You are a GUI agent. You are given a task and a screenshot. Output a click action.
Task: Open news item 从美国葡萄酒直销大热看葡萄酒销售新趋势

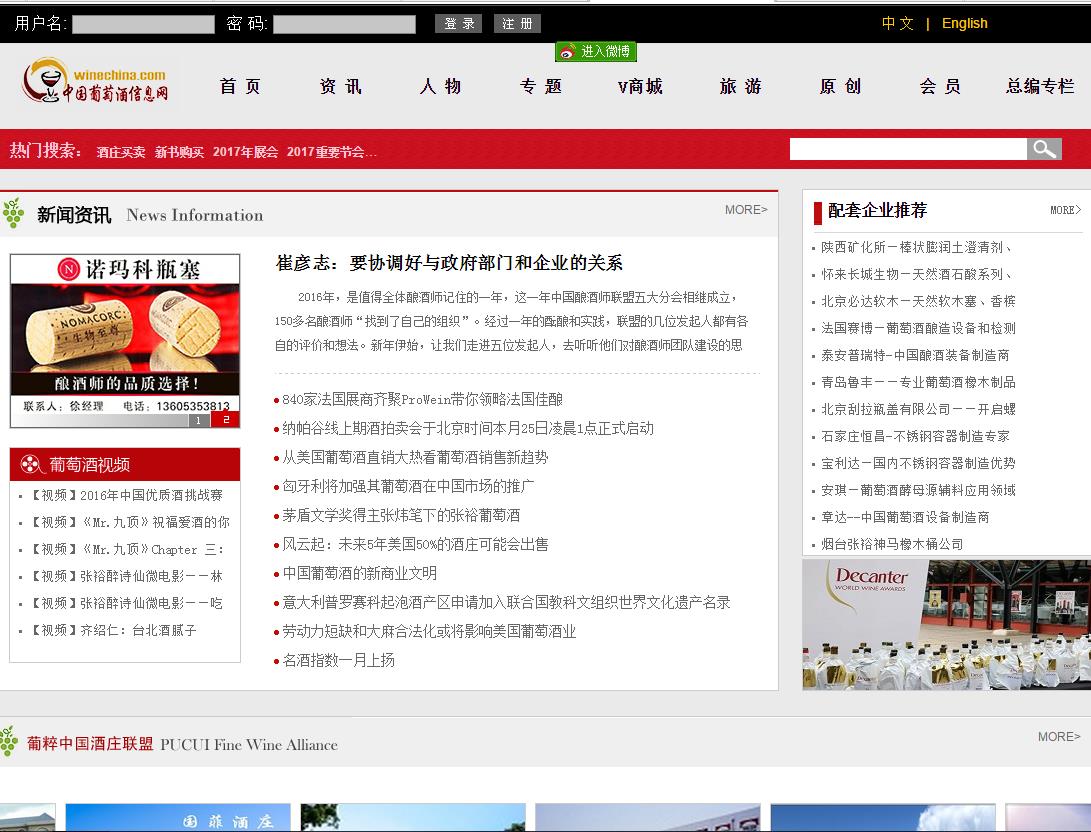click(x=415, y=457)
